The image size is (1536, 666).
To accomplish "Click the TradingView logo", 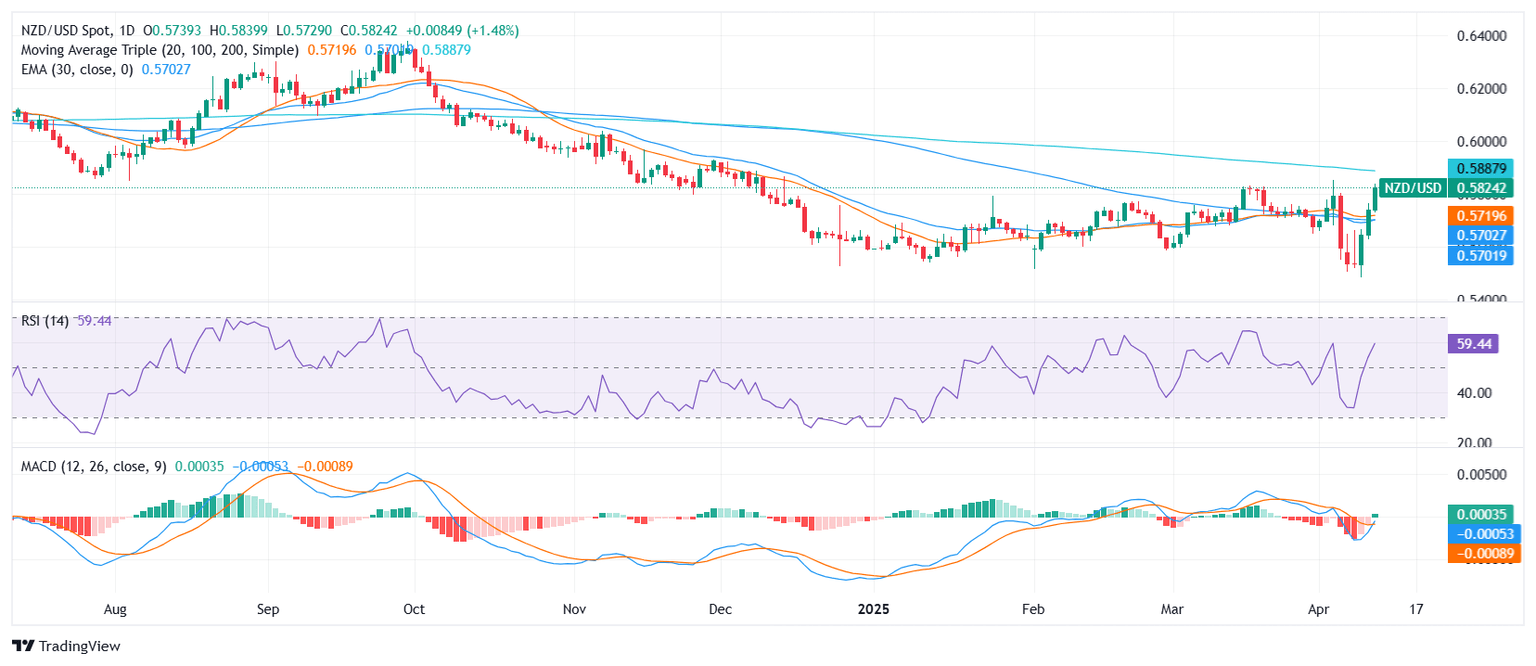I will point(66,646).
